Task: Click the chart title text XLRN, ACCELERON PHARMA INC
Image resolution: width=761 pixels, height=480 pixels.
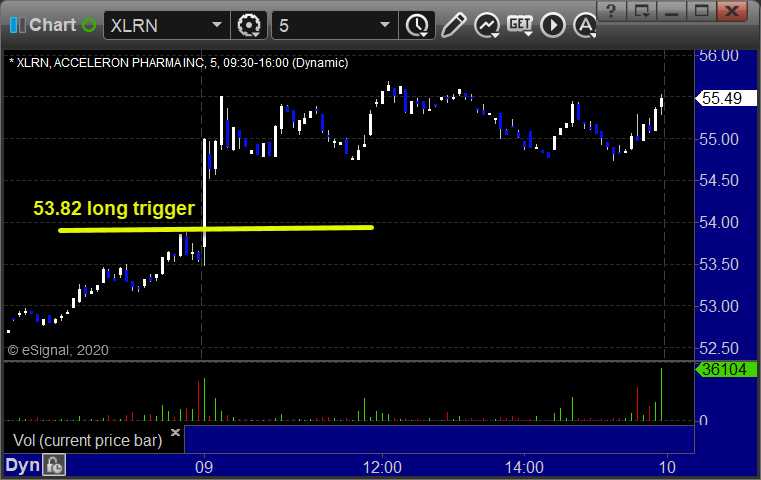Action: (x=110, y=63)
